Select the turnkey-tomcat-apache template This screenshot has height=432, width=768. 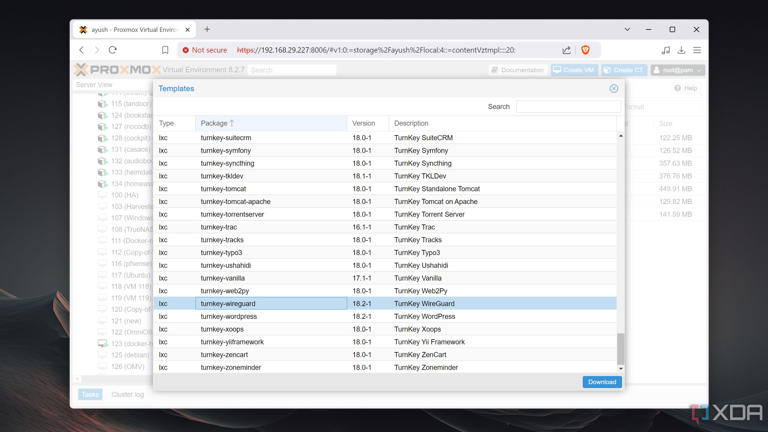pyautogui.click(x=385, y=201)
